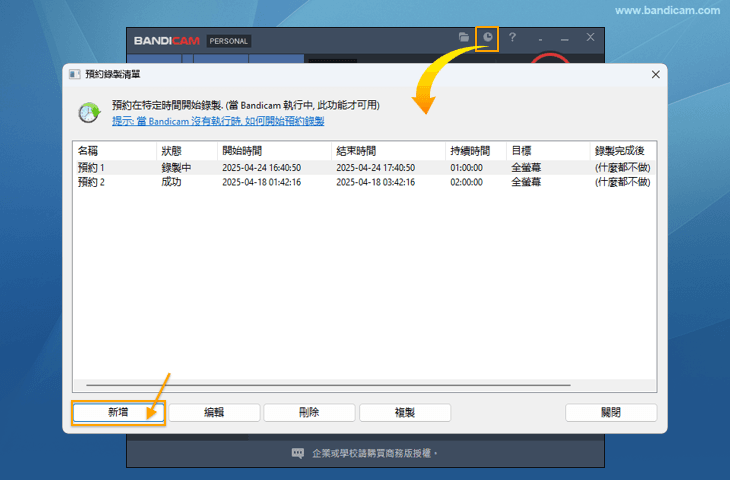
Task: Click start time 2025-04-18 01:42:16
Action: [261, 182]
